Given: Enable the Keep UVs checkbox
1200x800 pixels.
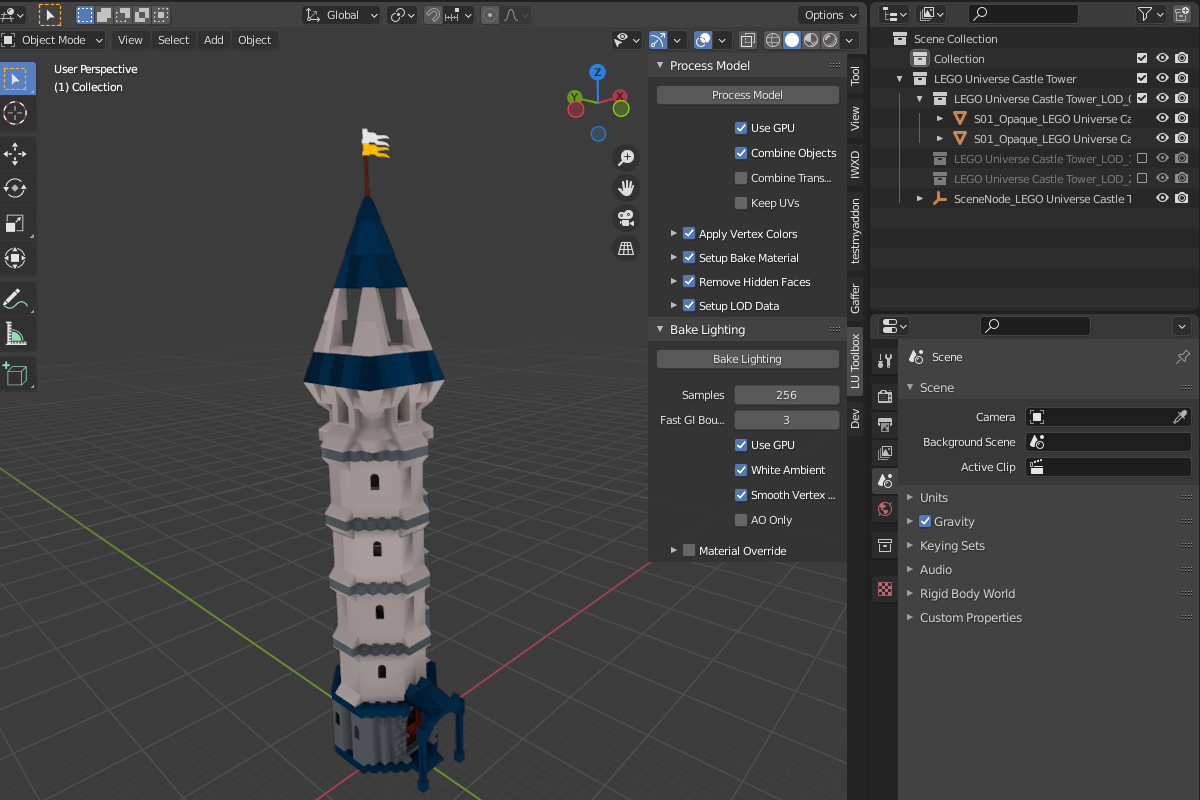Looking at the screenshot, I should tap(741, 203).
